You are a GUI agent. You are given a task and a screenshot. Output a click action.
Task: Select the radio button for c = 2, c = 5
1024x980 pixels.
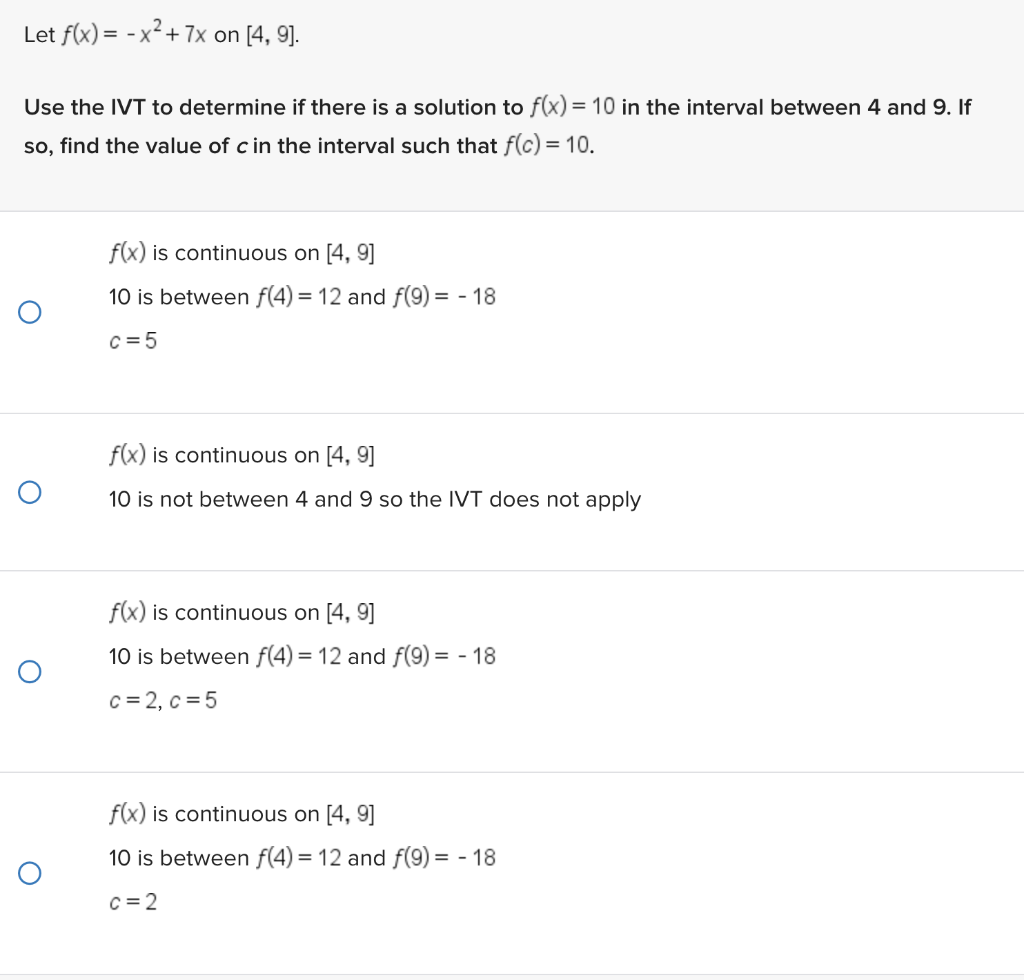point(30,671)
